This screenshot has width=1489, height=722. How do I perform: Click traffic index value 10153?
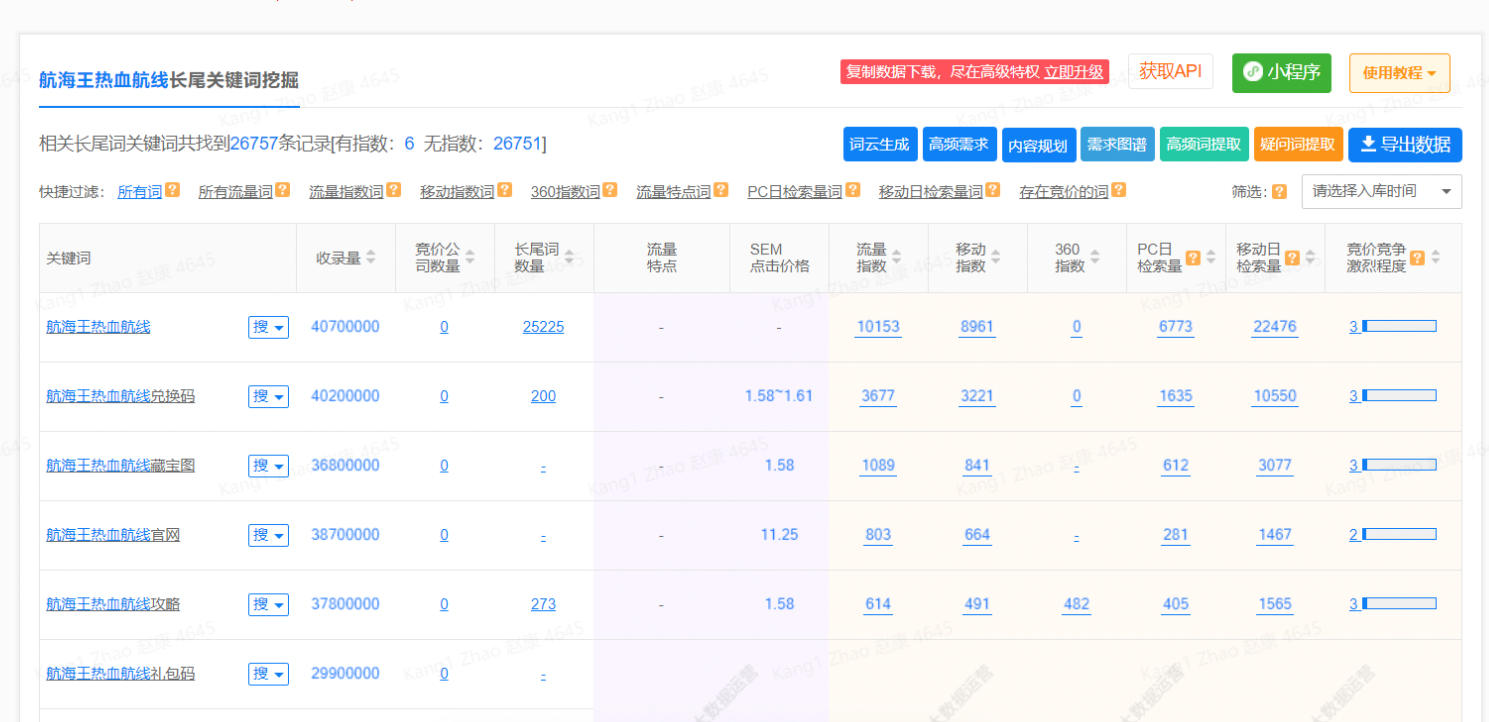pyautogui.click(x=878, y=327)
